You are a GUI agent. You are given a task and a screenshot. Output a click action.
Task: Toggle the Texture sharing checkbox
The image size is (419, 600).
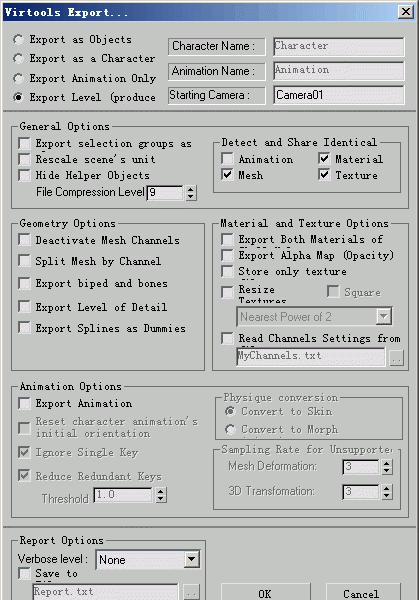click(x=324, y=175)
